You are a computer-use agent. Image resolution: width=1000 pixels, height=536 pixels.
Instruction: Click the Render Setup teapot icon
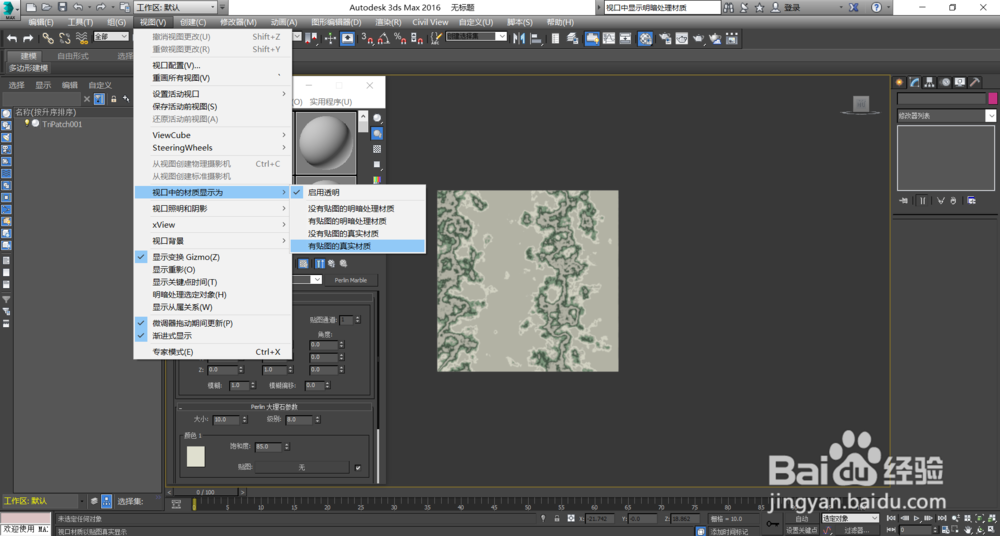[x=666, y=38]
